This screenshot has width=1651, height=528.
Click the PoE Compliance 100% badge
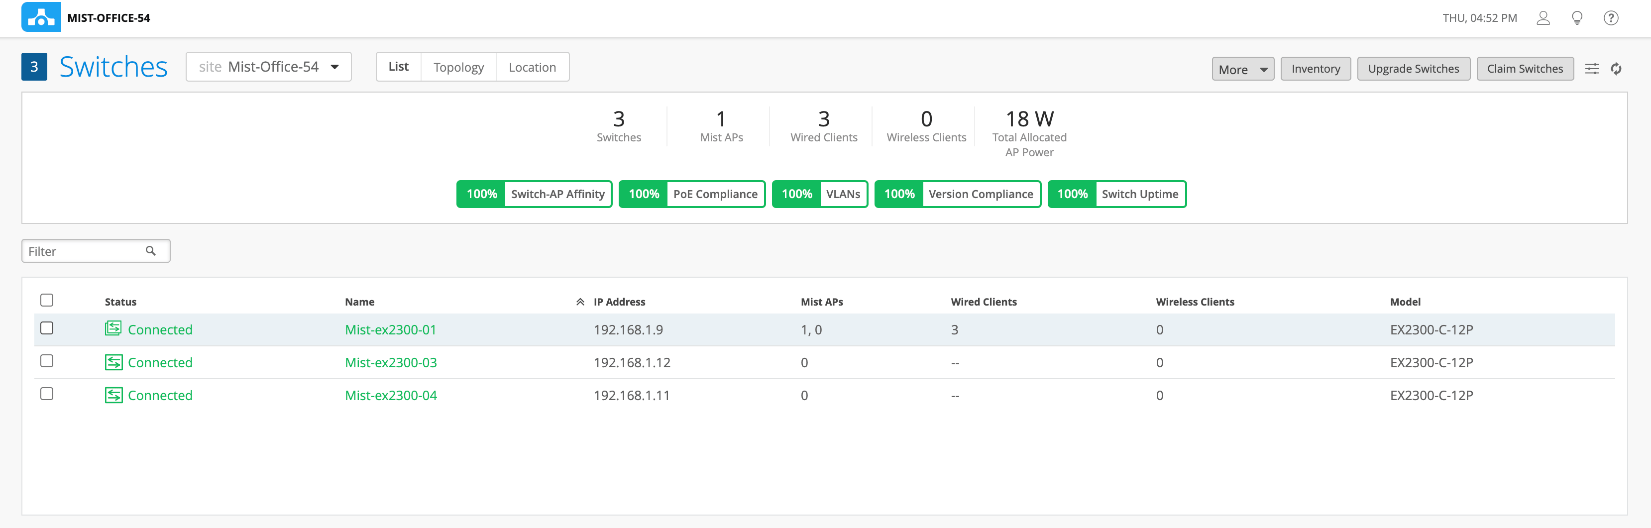coord(692,194)
